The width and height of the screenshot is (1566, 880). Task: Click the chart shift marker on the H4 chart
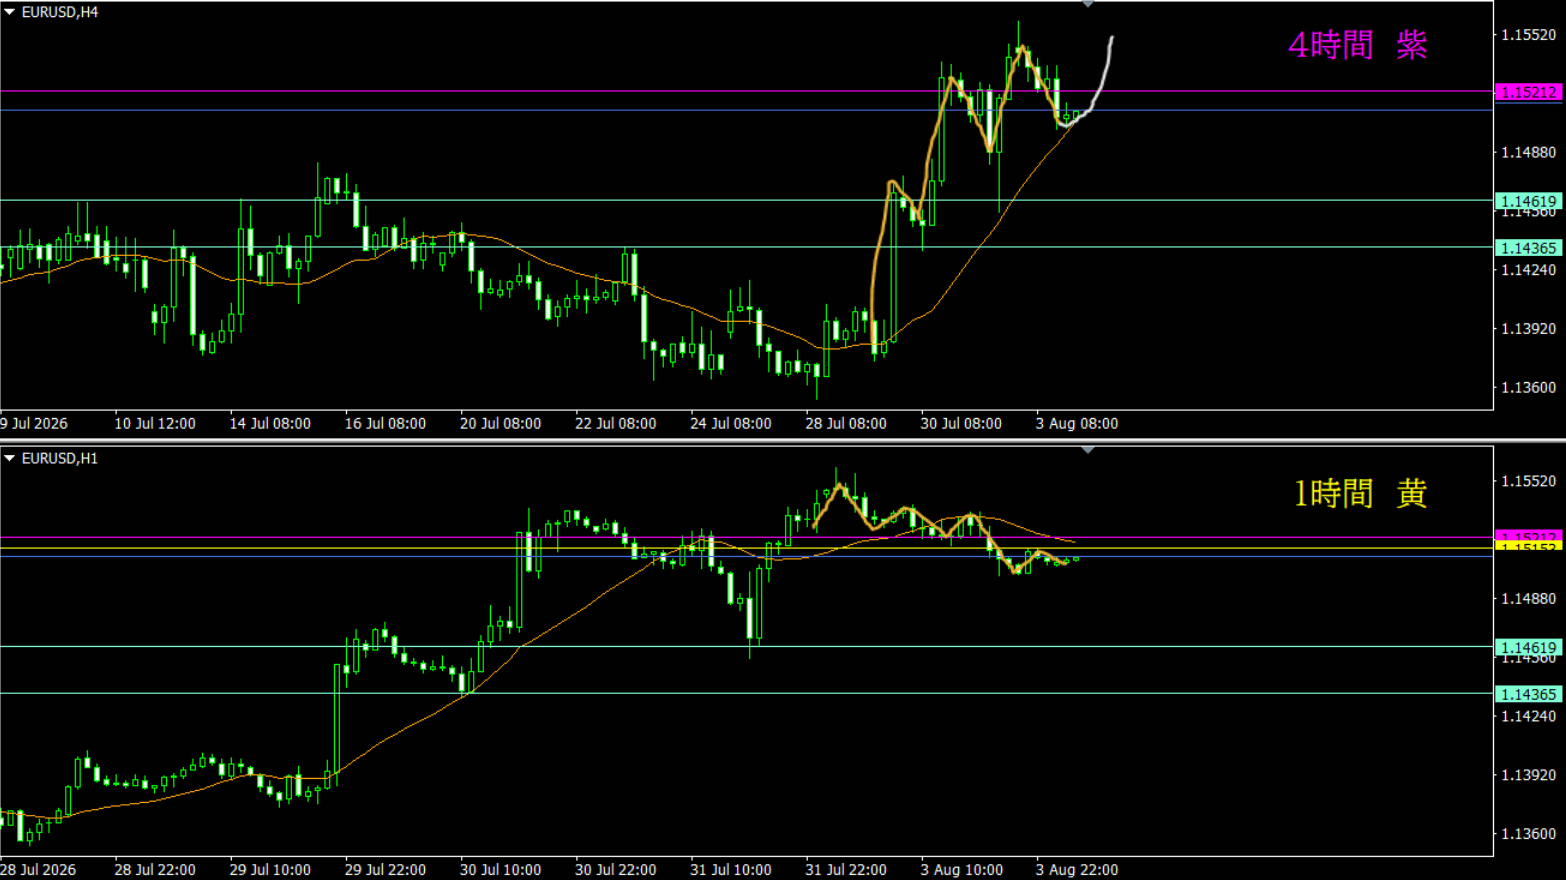1087,5
